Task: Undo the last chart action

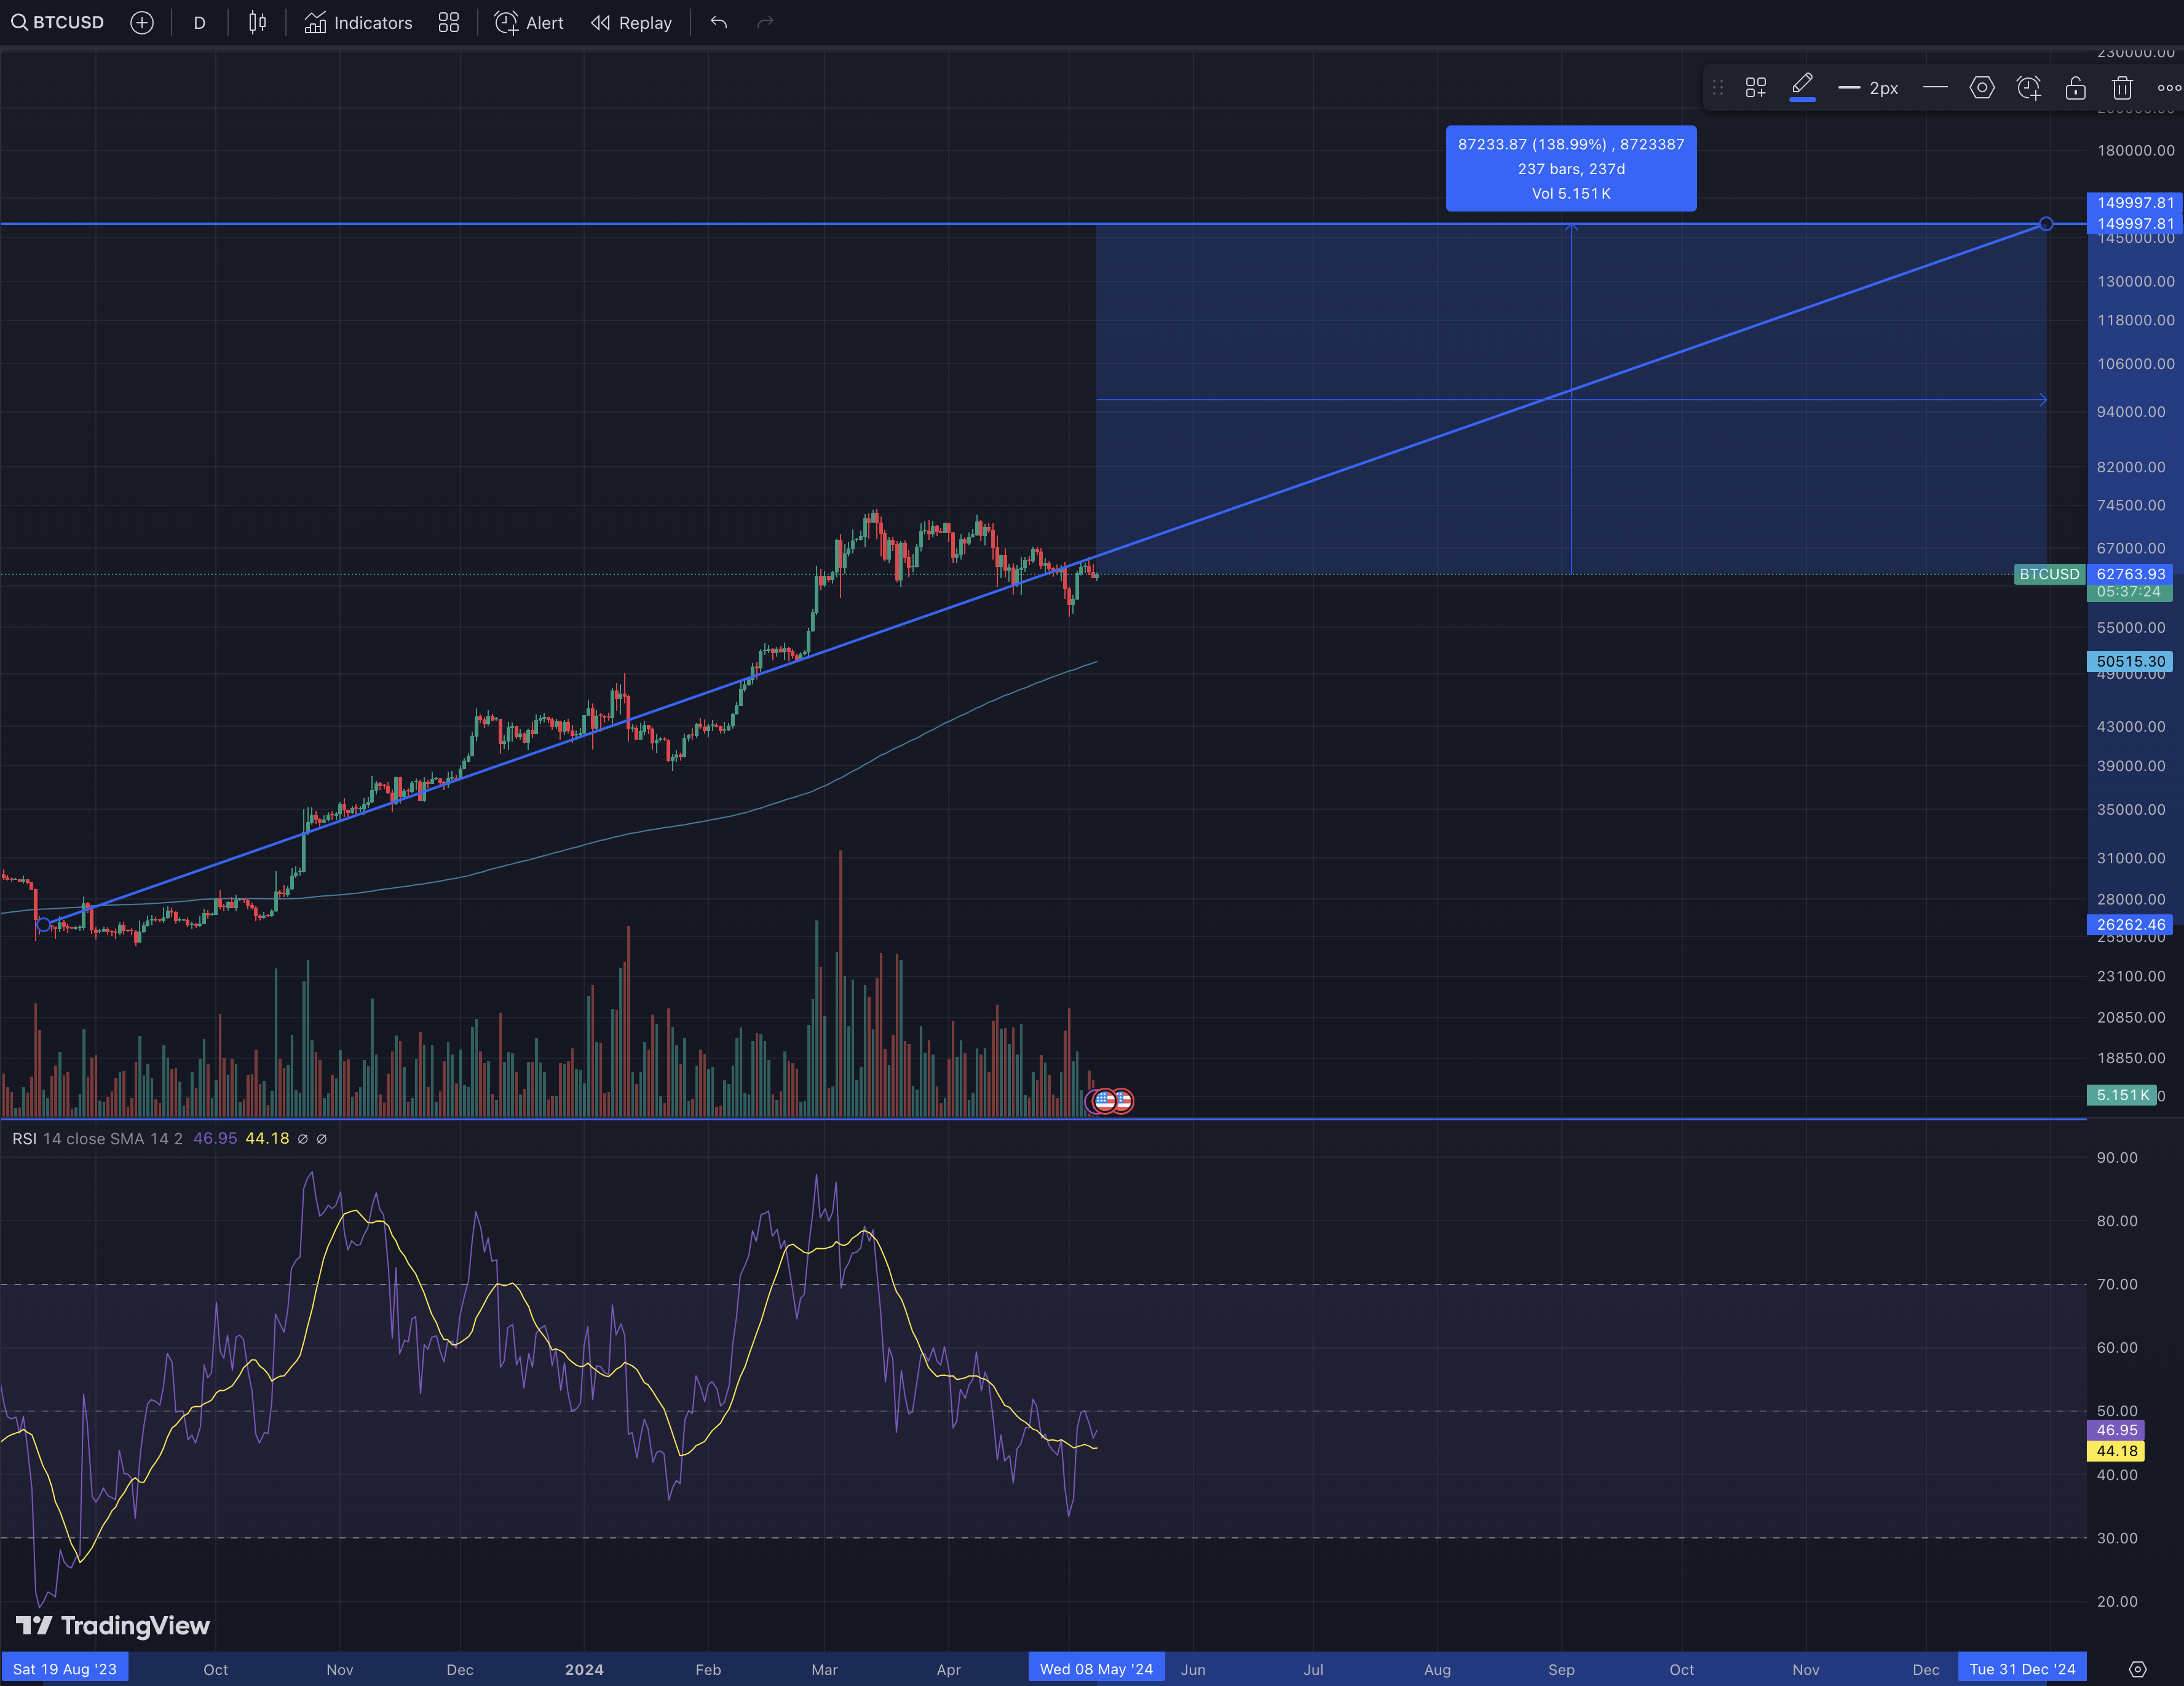Action: 719,22
